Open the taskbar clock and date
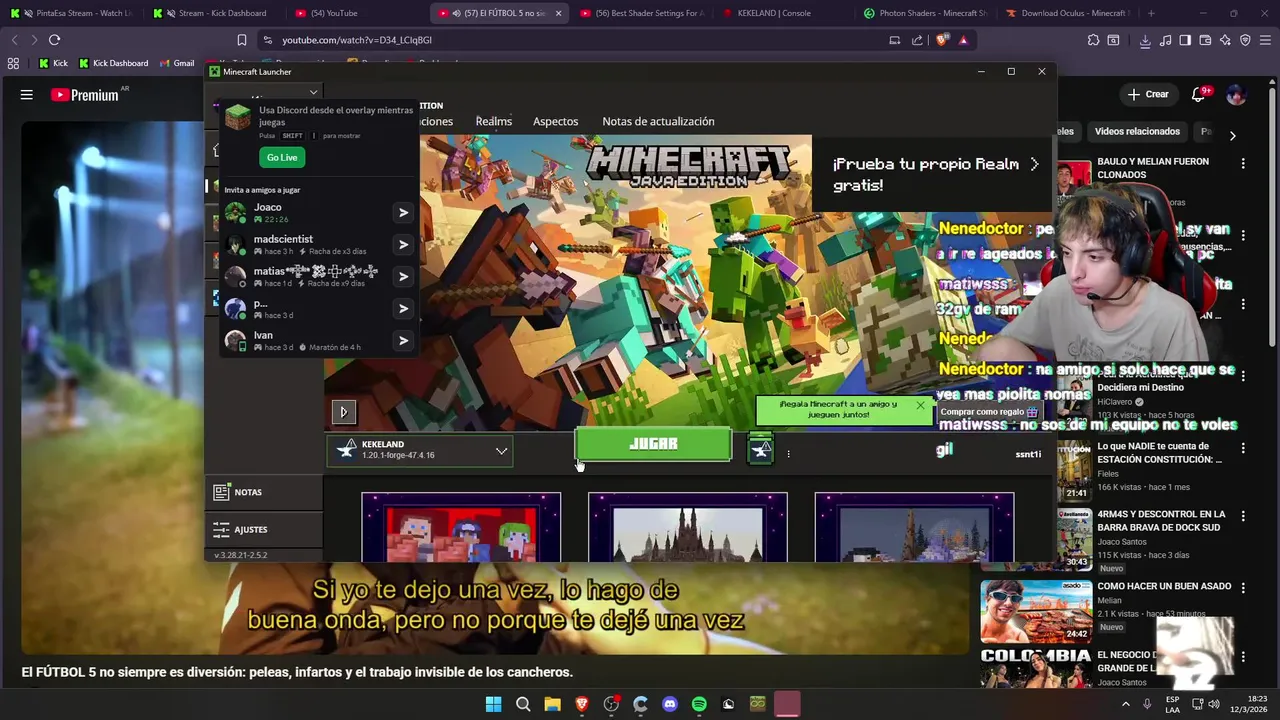Image resolution: width=1280 pixels, height=720 pixels. pyautogui.click(x=1249, y=704)
